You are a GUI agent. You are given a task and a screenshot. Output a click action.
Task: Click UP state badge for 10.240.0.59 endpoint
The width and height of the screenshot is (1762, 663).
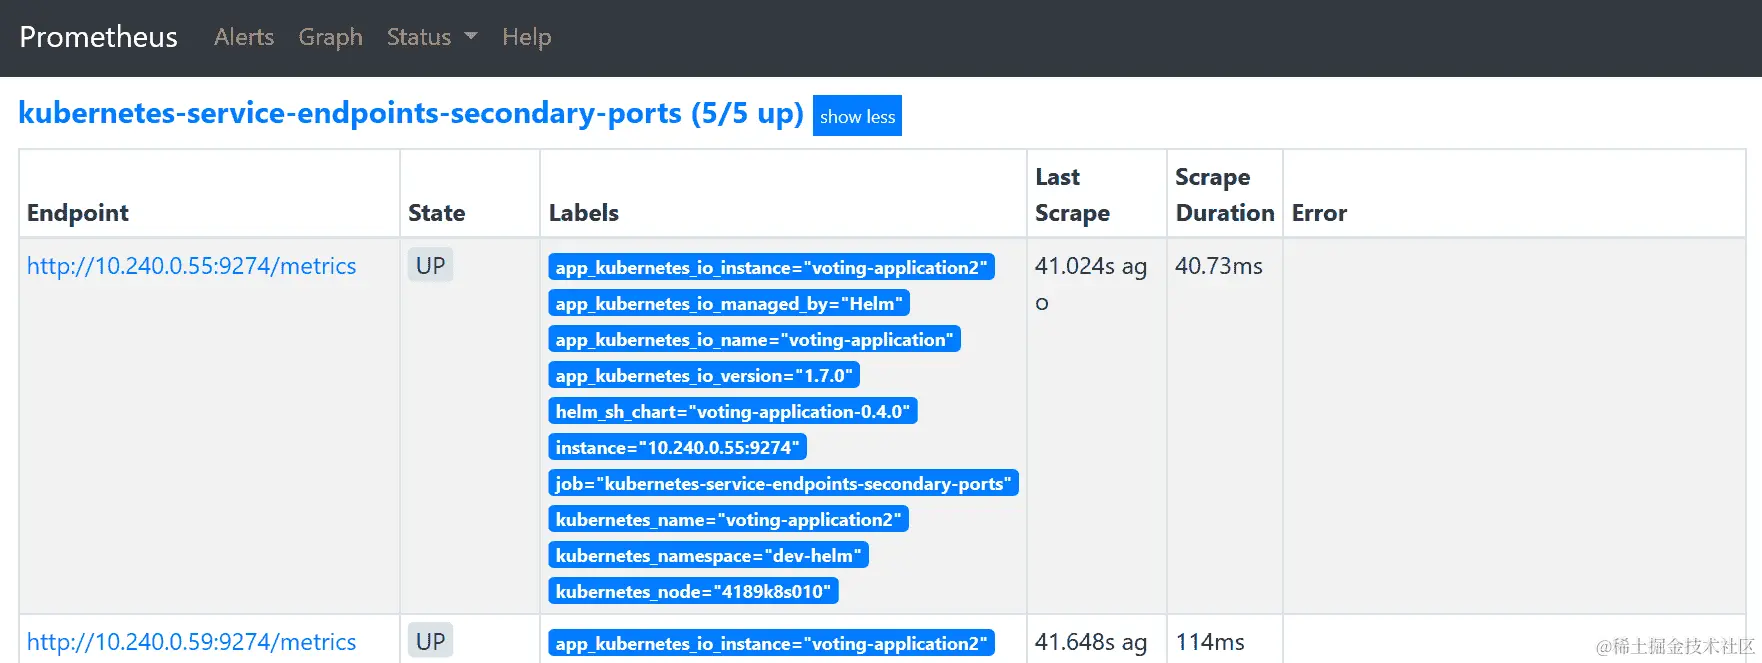click(x=431, y=641)
